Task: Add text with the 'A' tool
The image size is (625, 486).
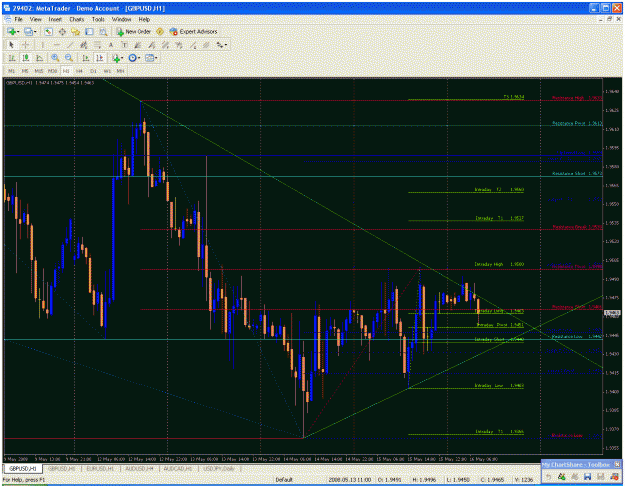Action: point(111,45)
